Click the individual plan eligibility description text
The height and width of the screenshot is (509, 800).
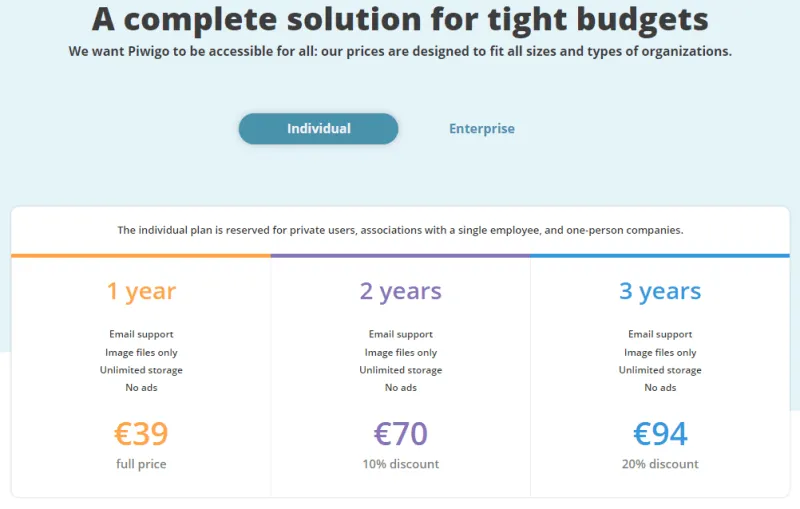[x=400, y=230]
